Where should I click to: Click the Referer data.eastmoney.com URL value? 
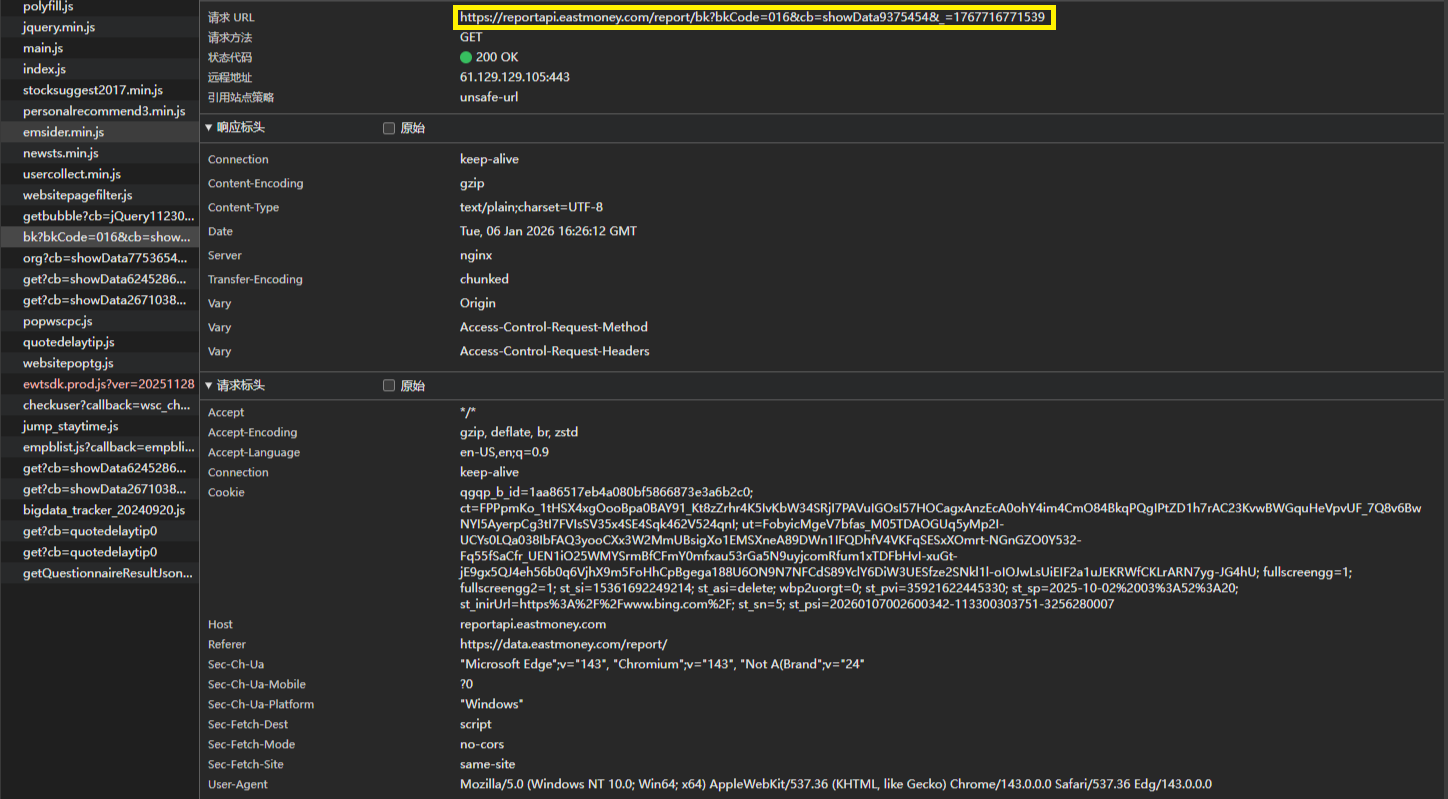(563, 644)
